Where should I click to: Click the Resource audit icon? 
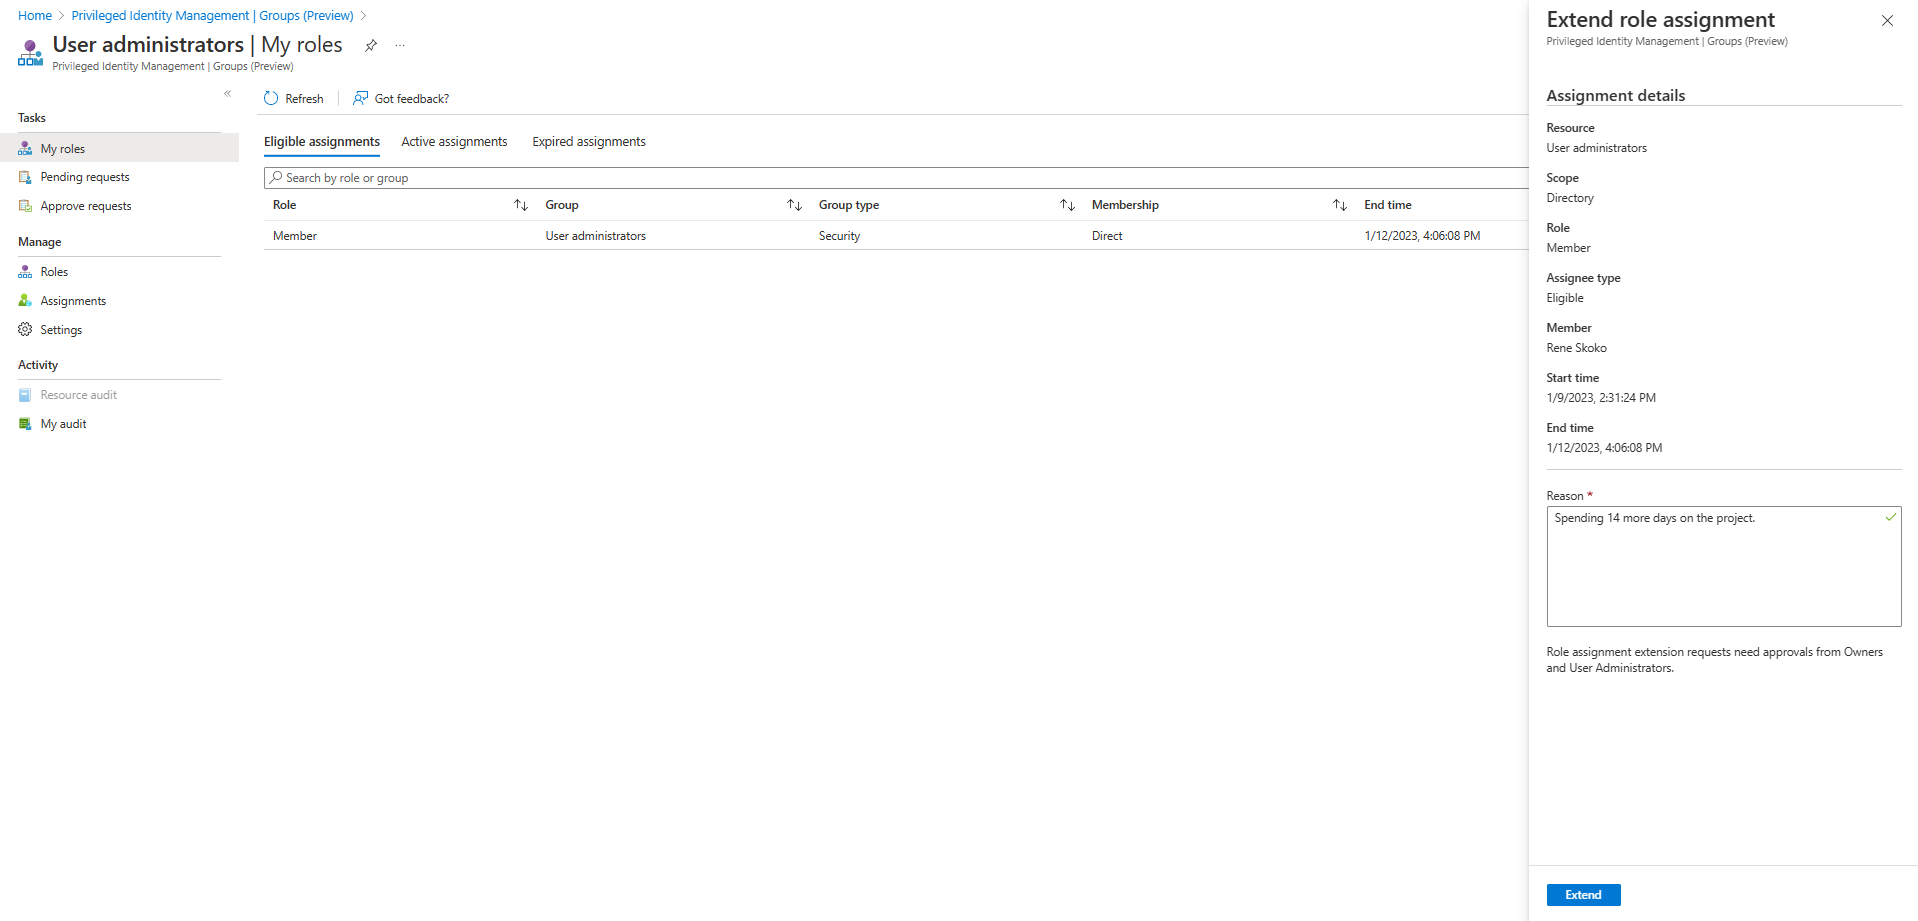tap(25, 395)
